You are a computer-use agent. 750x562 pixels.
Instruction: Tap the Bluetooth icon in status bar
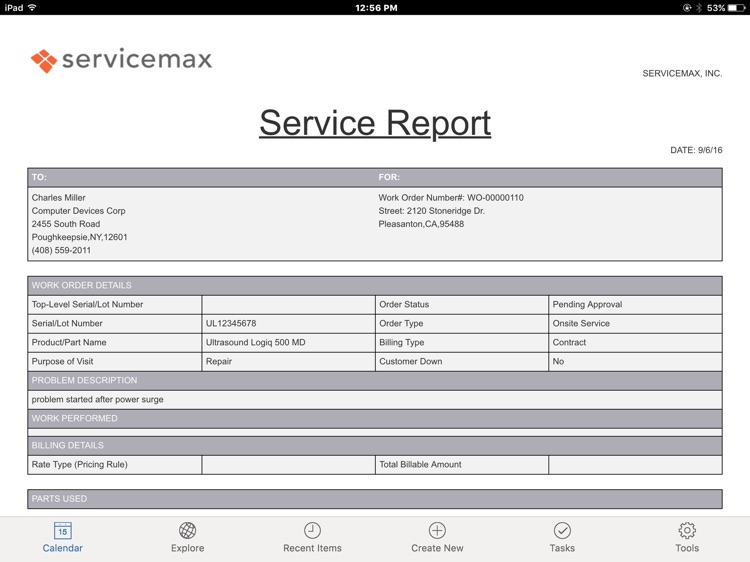point(699,8)
